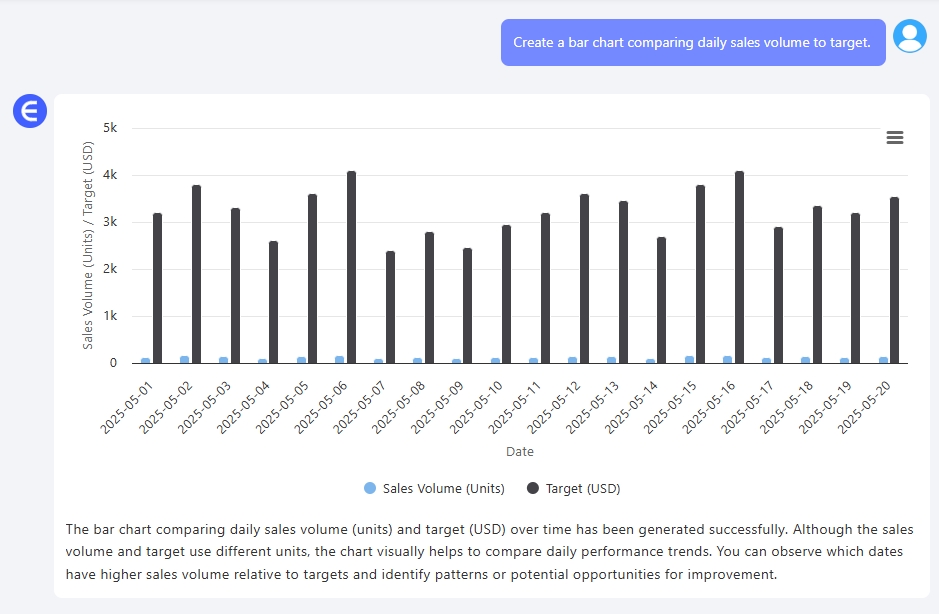
Task: Click the Target bar for 2025-05-12
Action: pyautogui.click(x=584, y=278)
